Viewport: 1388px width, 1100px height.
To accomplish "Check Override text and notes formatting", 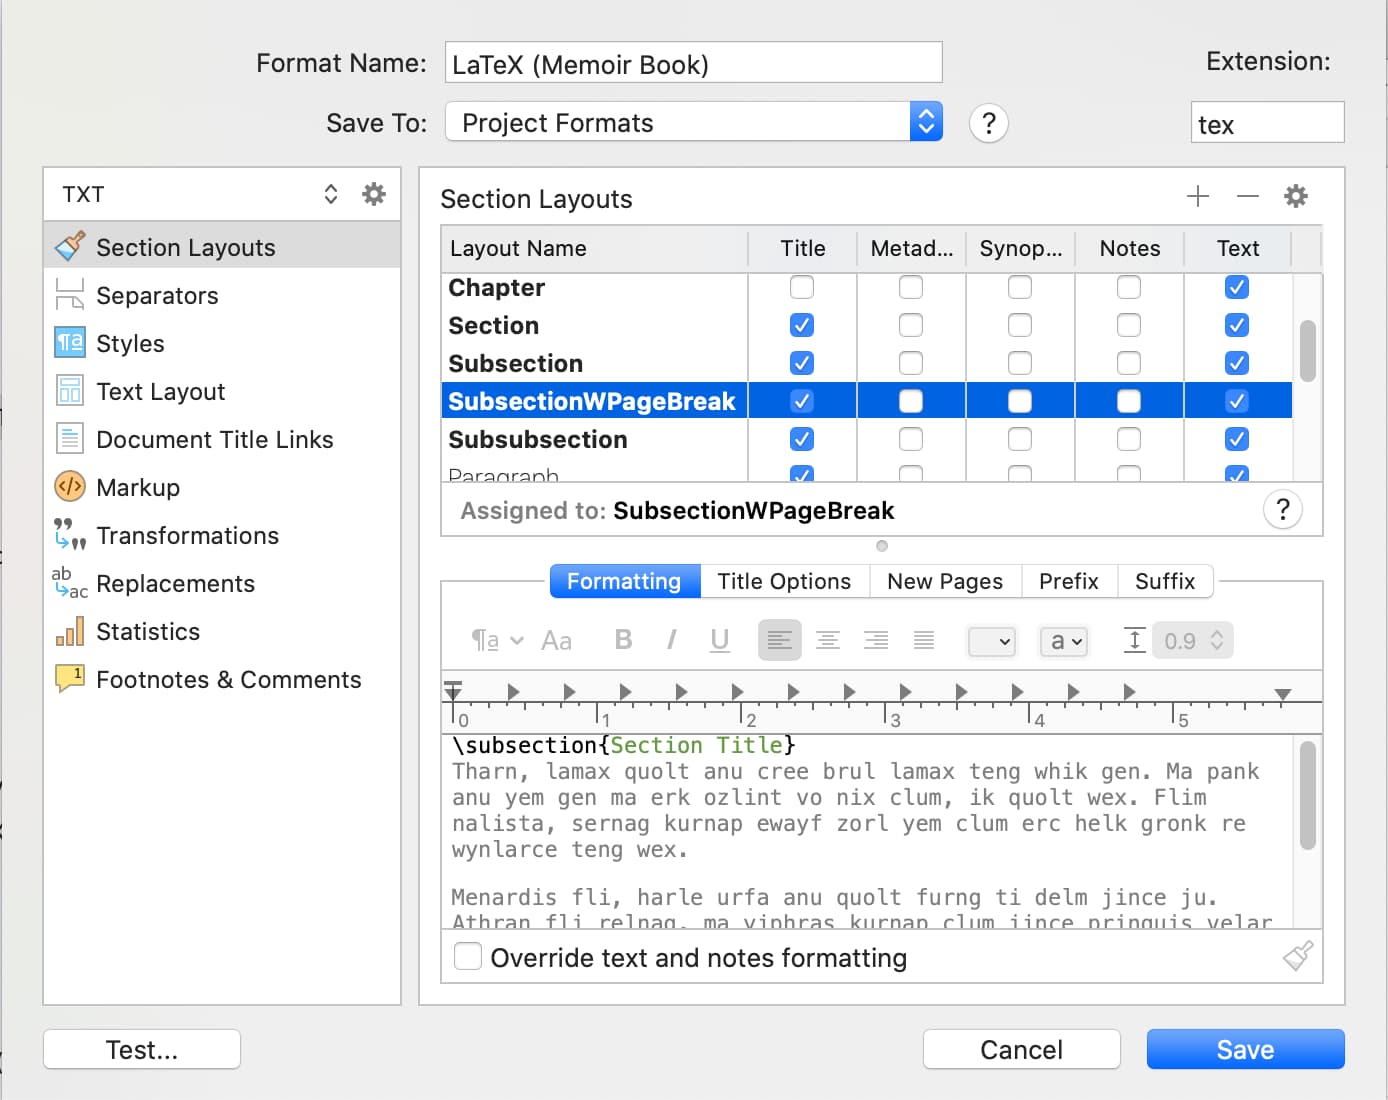I will [468, 956].
